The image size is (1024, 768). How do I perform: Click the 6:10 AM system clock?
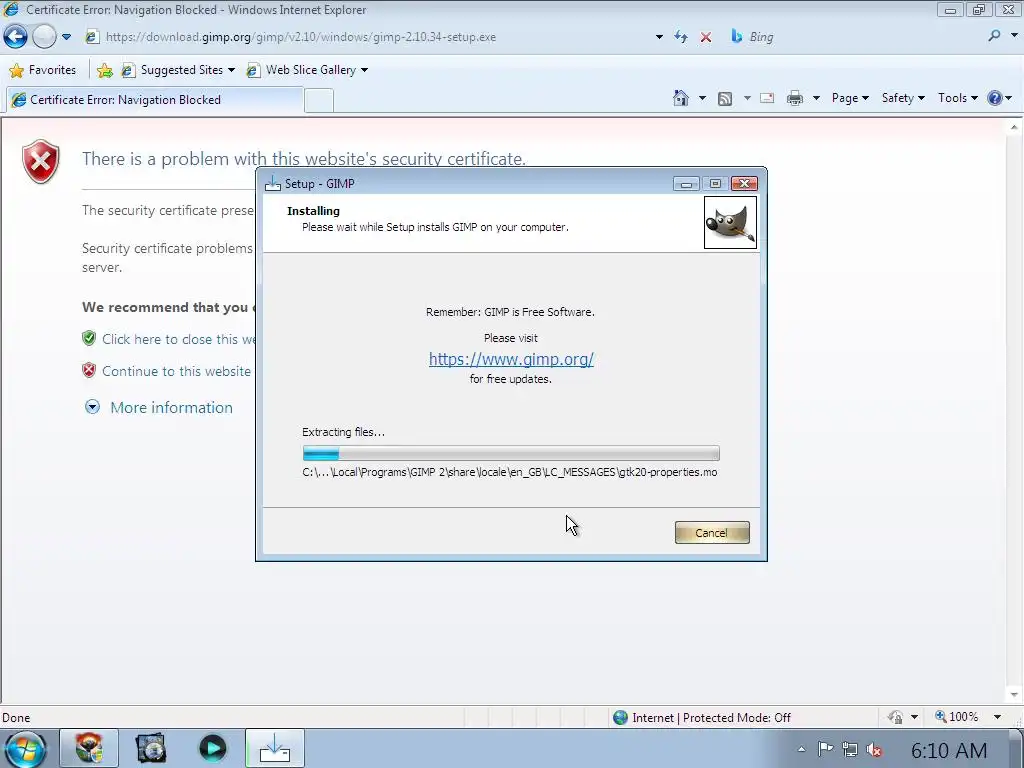tap(949, 751)
